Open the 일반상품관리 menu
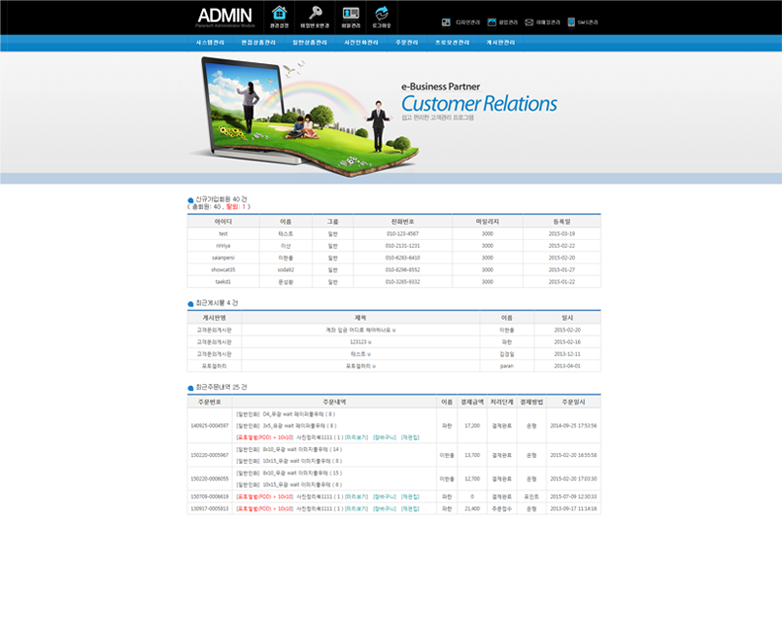This screenshot has height=642, width=782. coord(310,43)
